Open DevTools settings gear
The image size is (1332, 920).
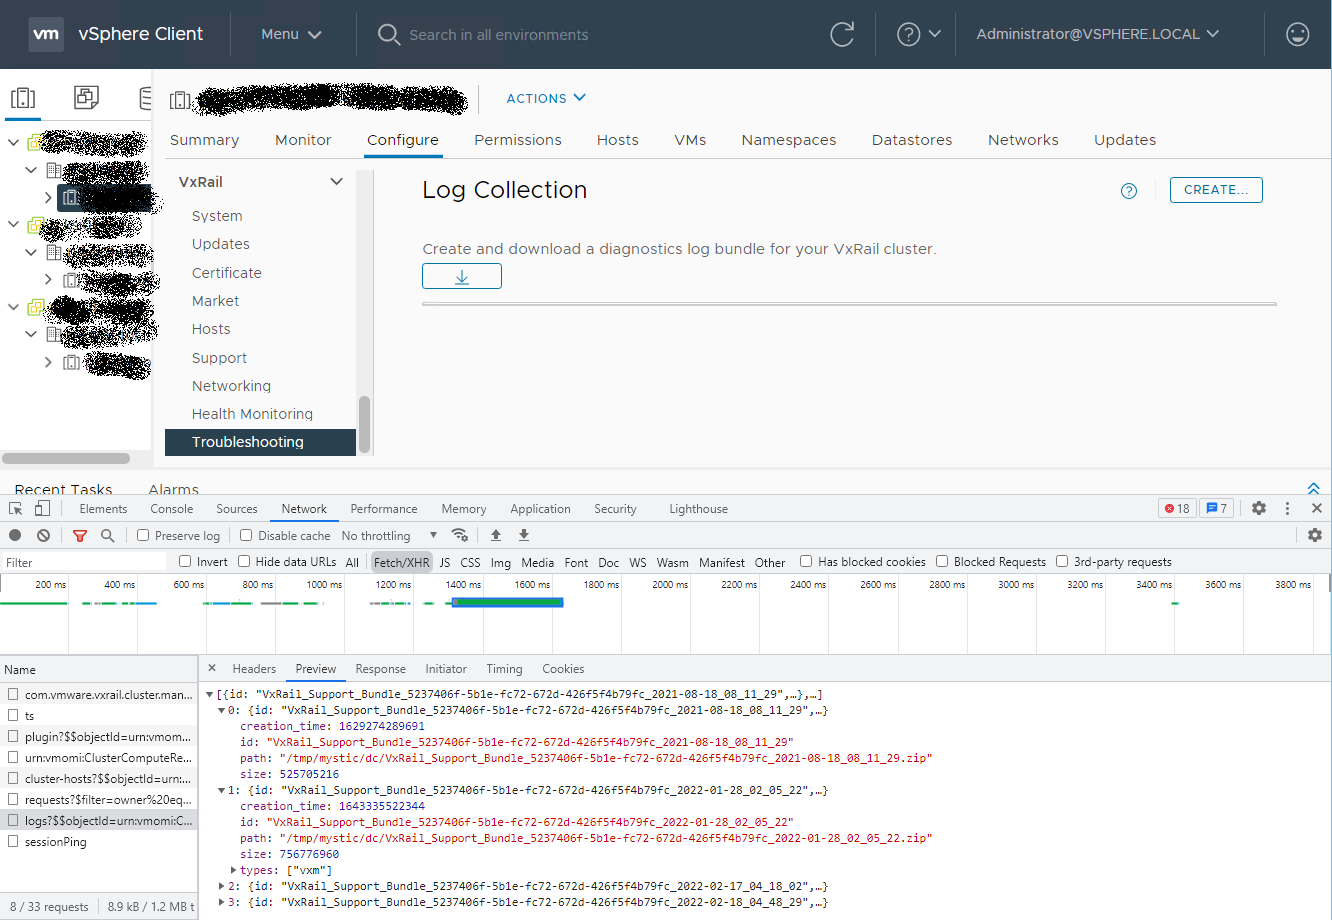(1258, 508)
